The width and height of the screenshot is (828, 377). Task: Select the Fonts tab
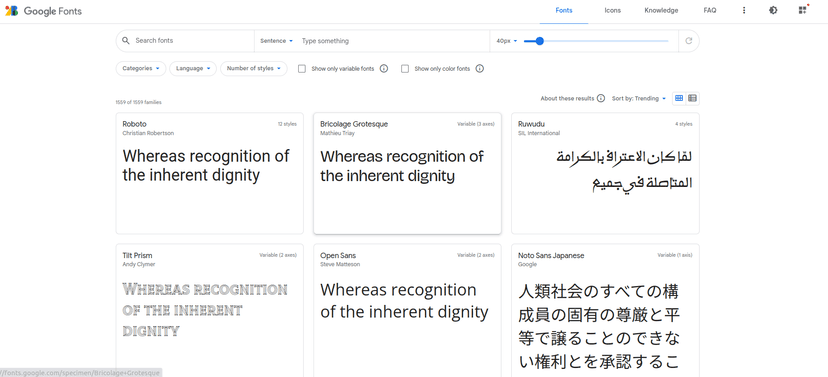point(564,11)
